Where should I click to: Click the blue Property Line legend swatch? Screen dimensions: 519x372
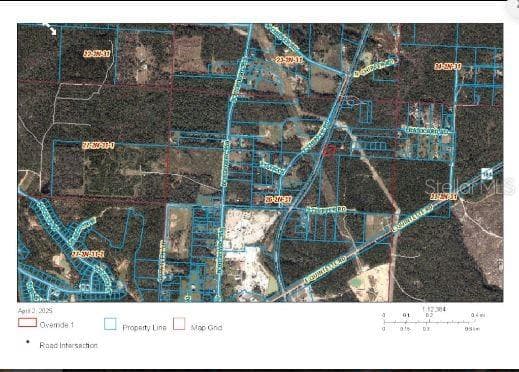(x=110, y=324)
